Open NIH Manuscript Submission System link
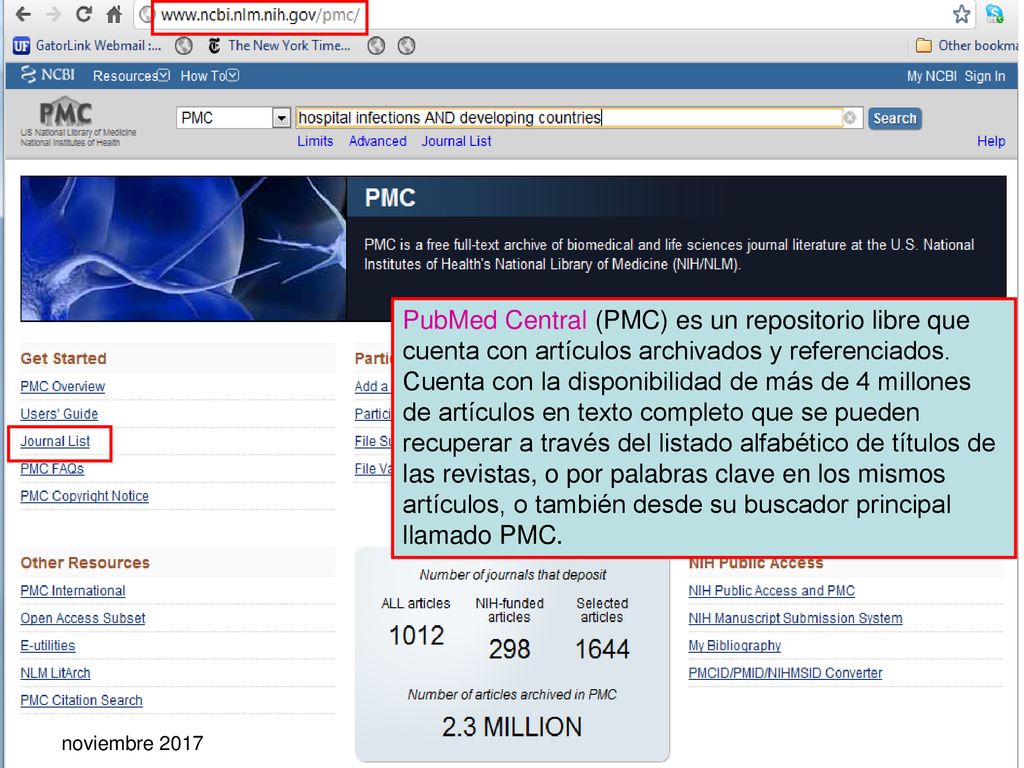Screen dimensions: 1024x768 (x=795, y=618)
